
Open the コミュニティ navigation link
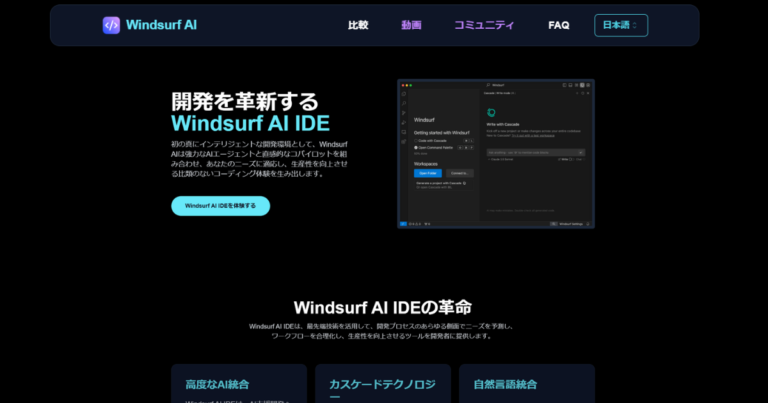484,25
